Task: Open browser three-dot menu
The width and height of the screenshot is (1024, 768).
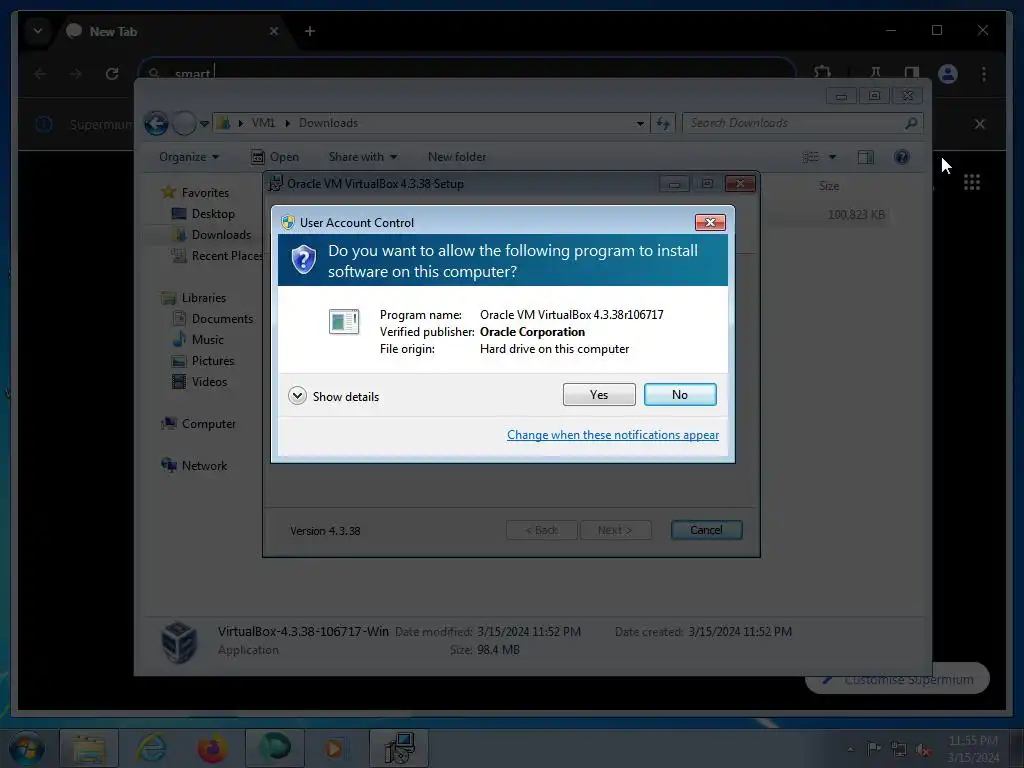Action: 984,74
